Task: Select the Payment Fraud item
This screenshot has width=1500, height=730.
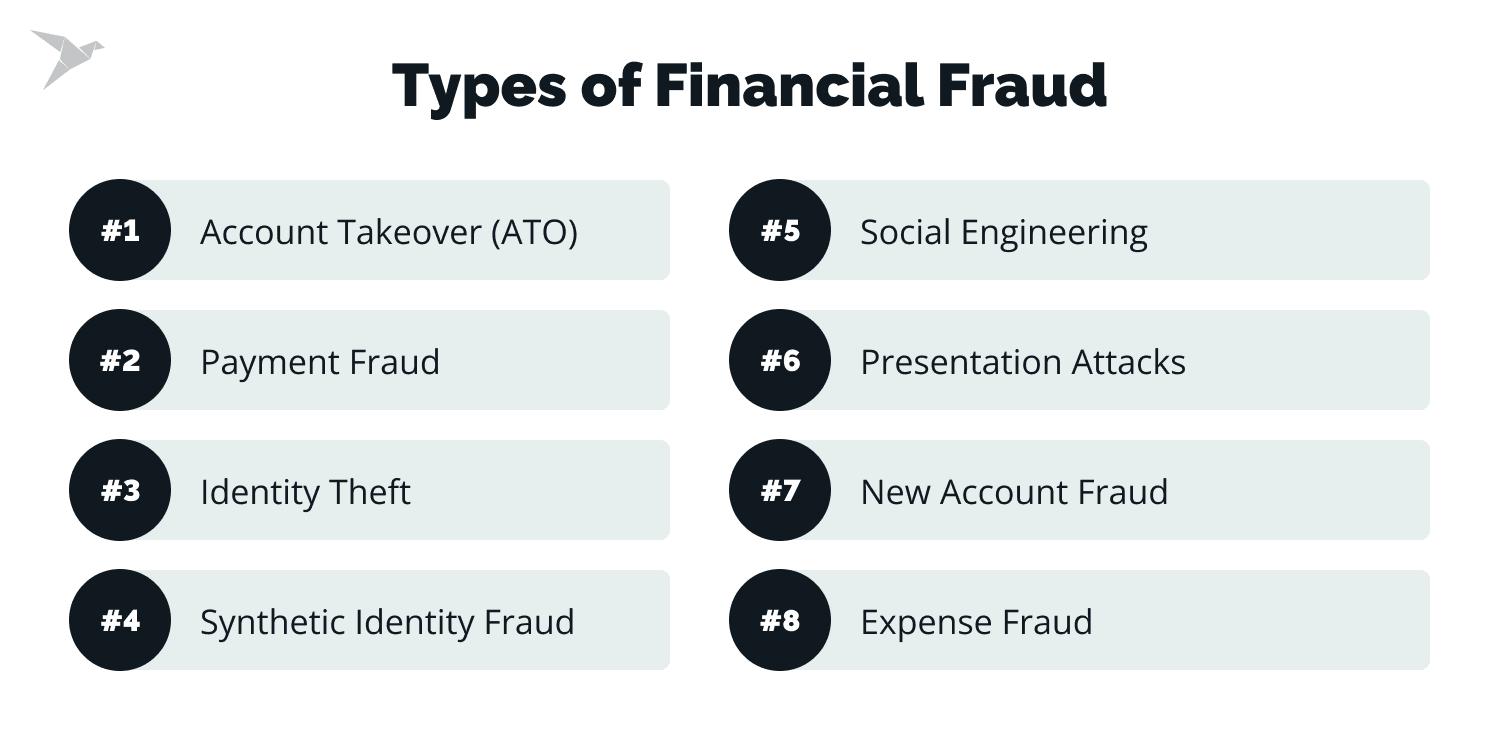Action: click(x=320, y=362)
